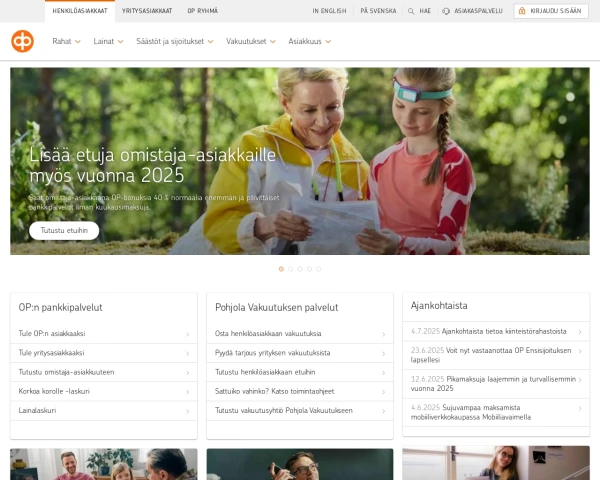Select fourth carousel slide dot

(x=309, y=269)
